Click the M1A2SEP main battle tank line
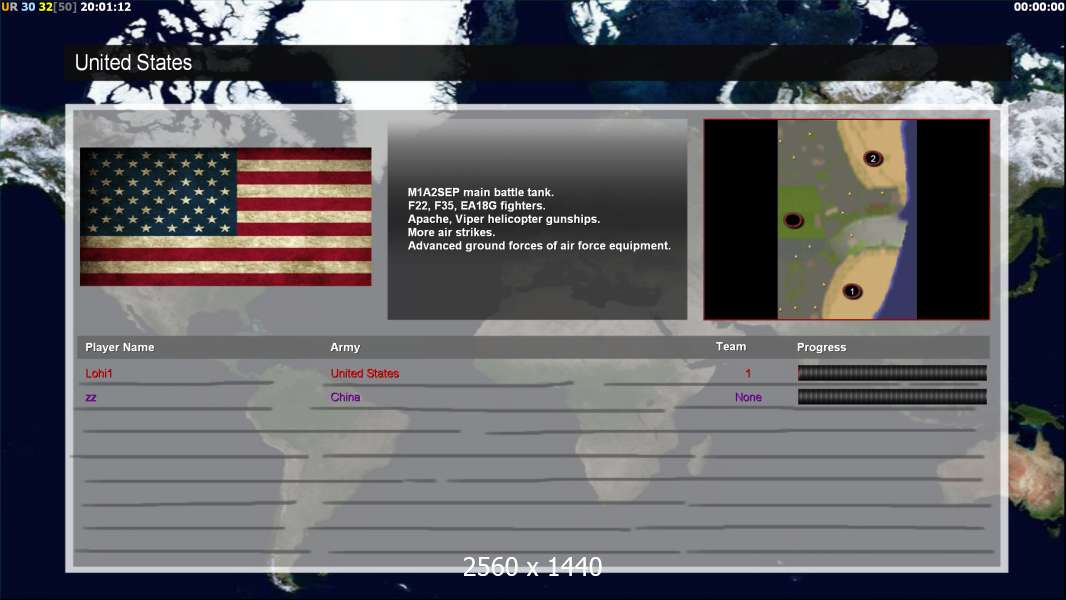This screenshot has width=1066, height=600. pyautogui.click(x=481, y=192)
